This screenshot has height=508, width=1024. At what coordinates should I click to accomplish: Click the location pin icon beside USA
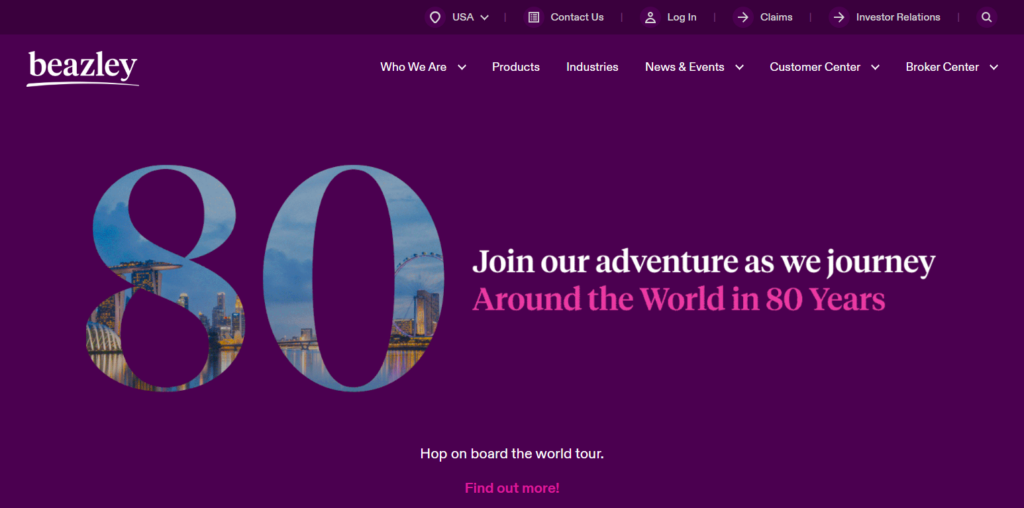435,18
